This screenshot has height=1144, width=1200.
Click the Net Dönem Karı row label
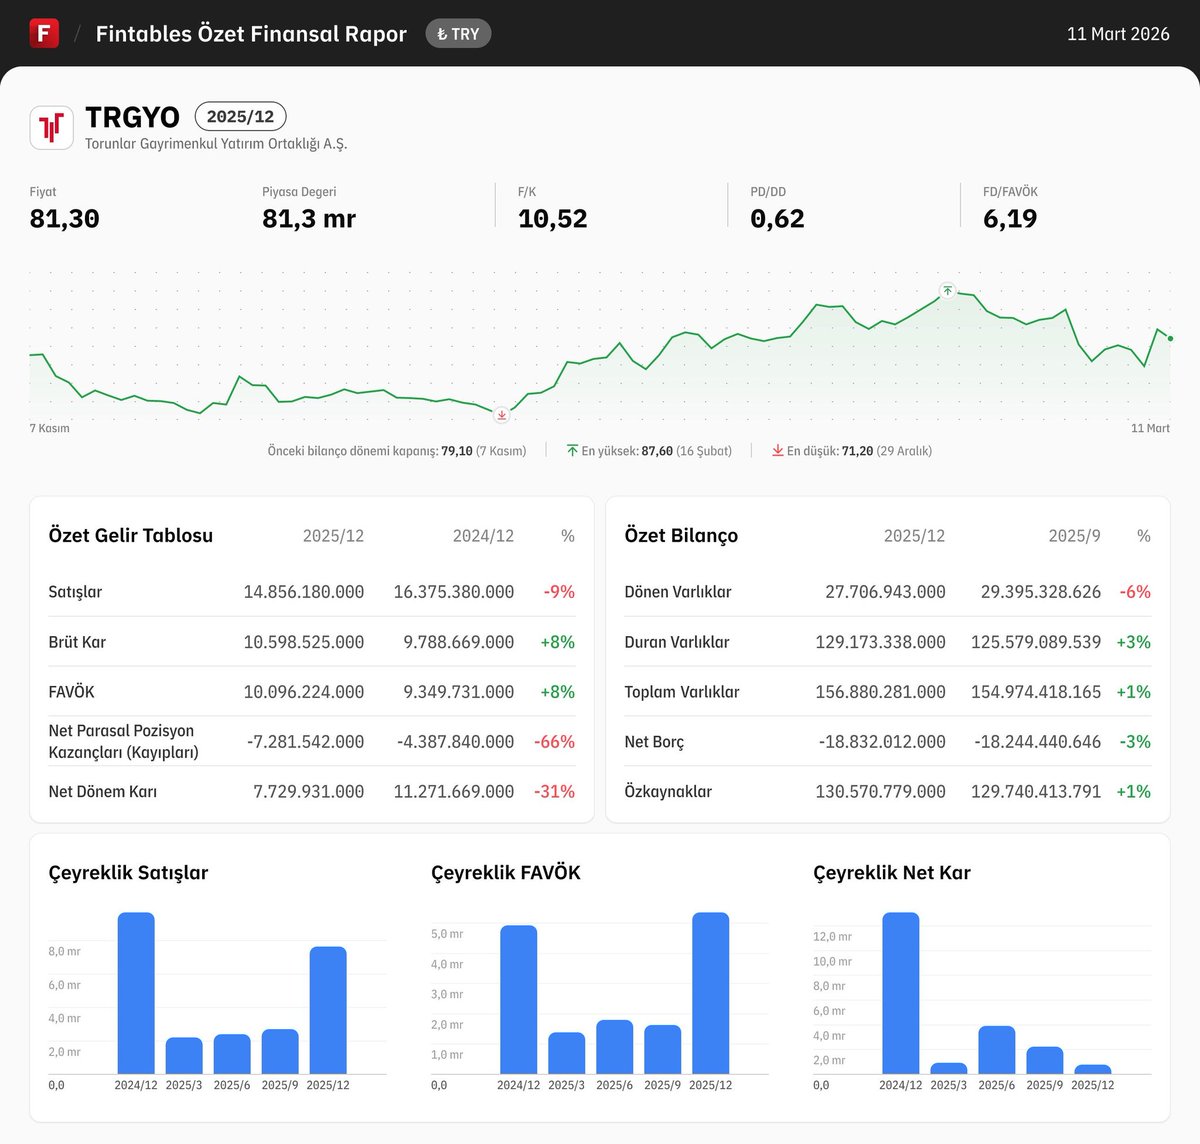103,792
